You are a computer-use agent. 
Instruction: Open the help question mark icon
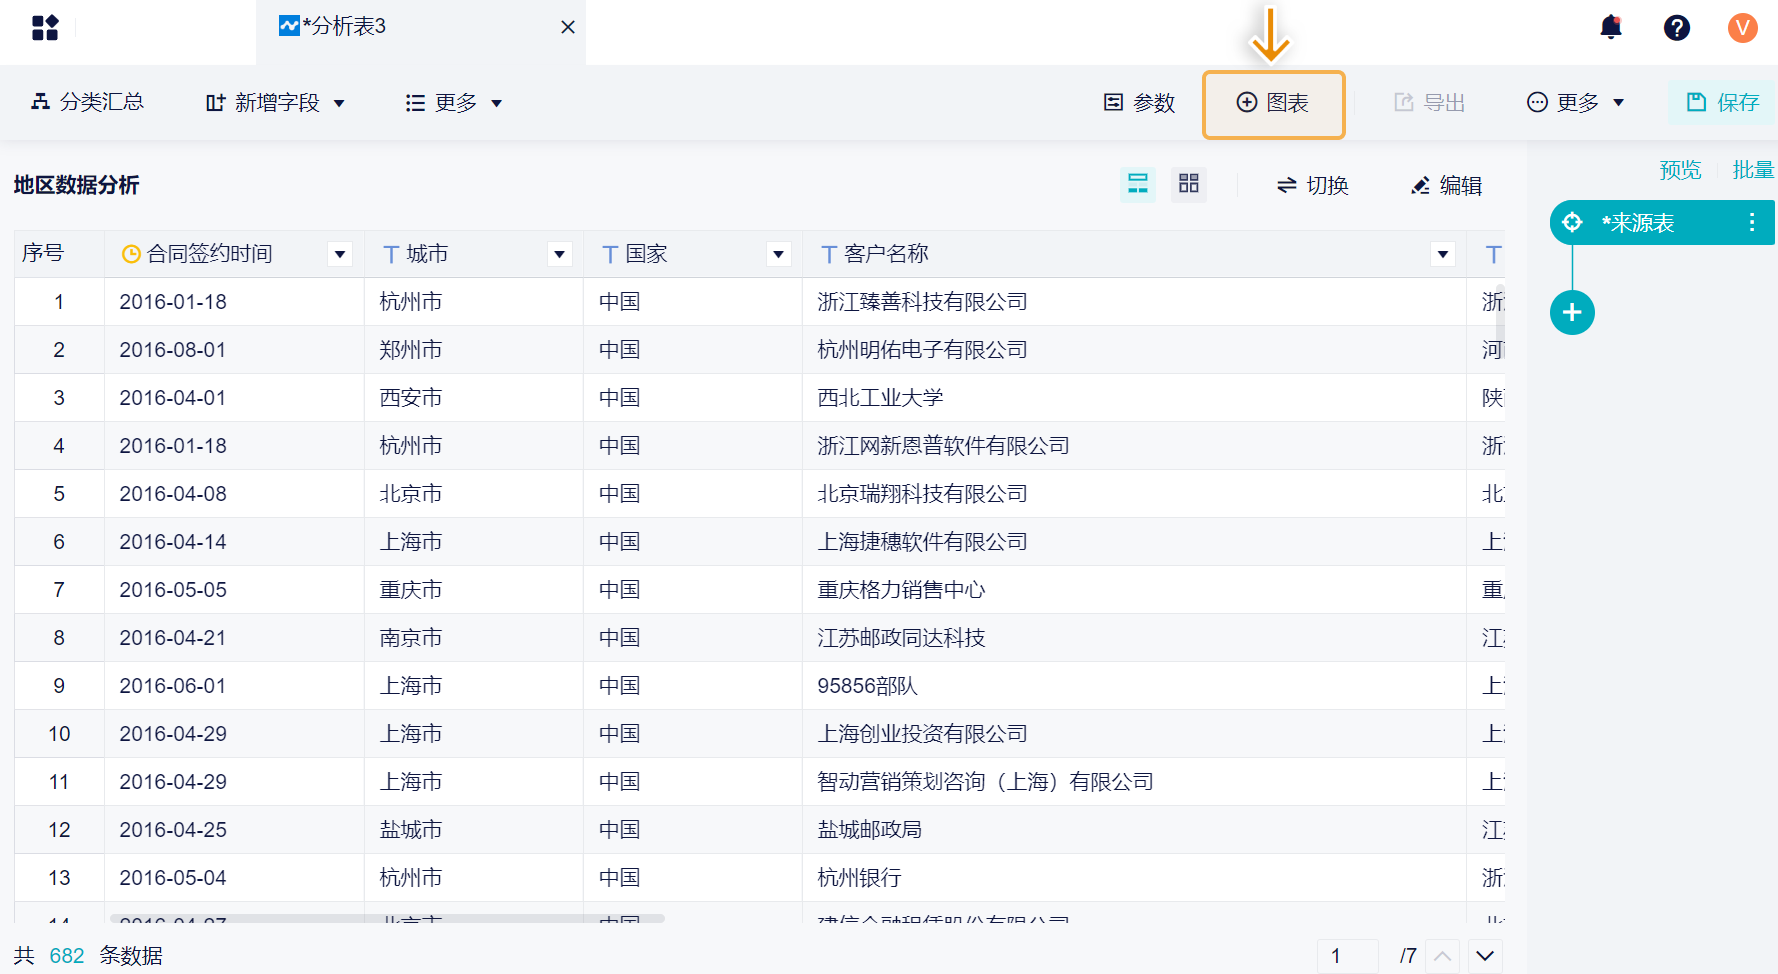[1677, 27]
